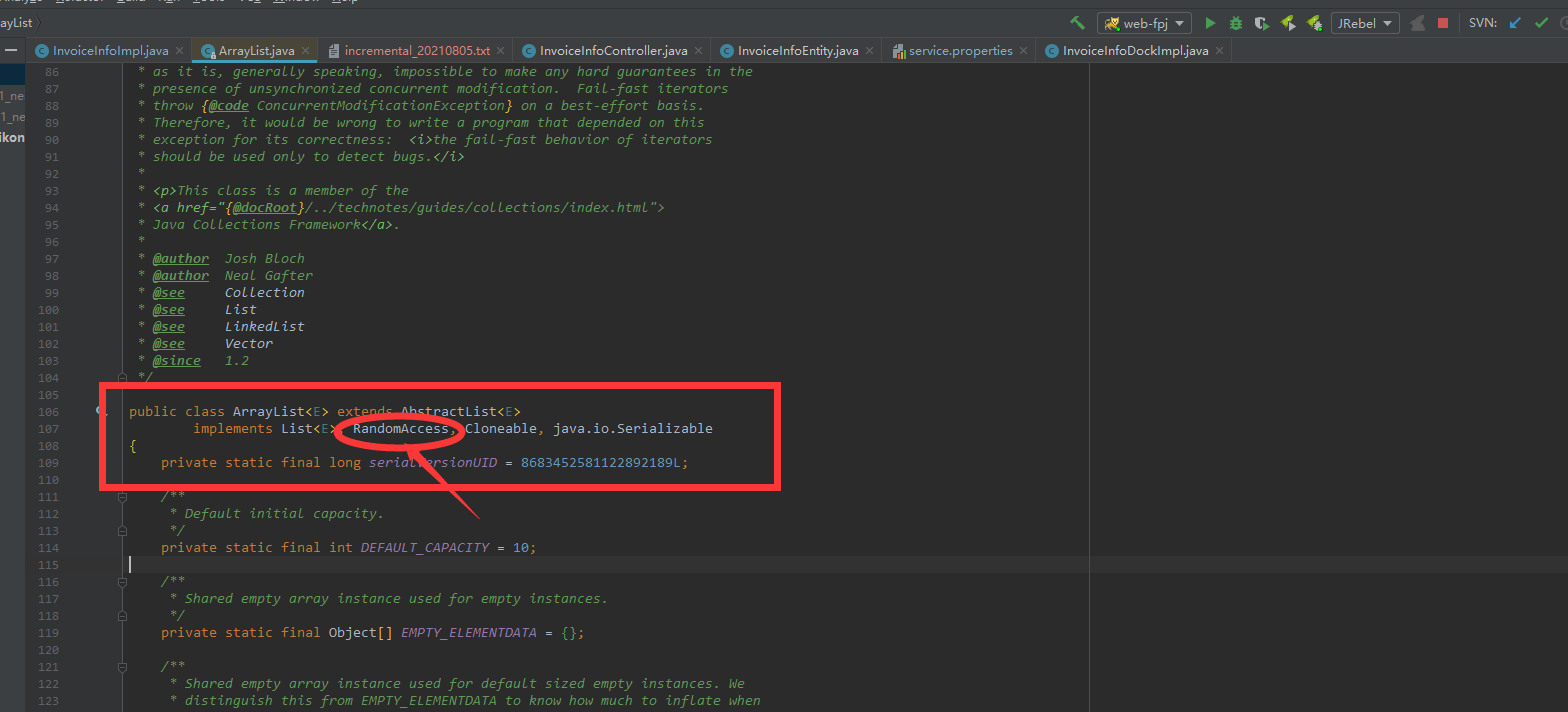The height and width of the screenshot is (712, 1568).
Task: Click the docRoot collections link on line 94
Action: tap(408, 207)
